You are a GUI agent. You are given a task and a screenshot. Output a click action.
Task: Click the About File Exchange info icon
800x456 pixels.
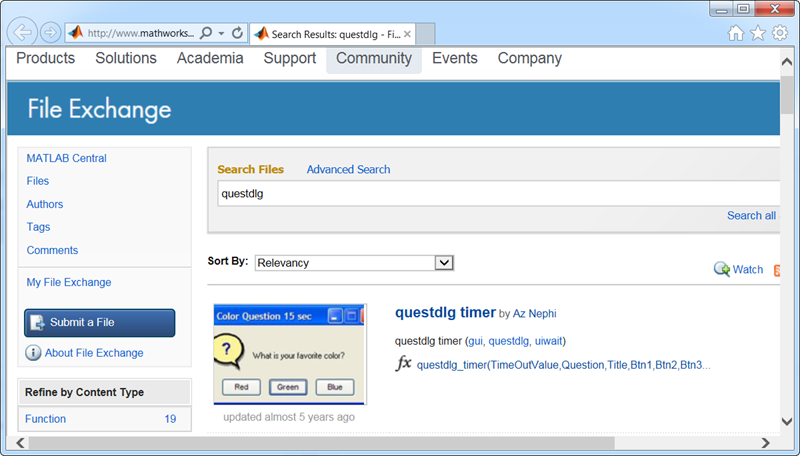33,353
